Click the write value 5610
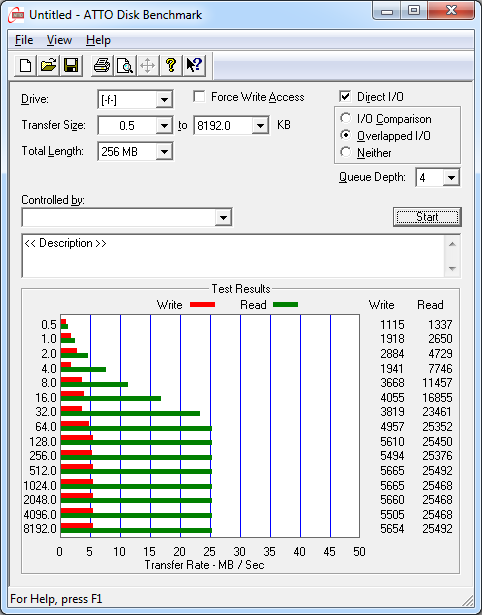The height and width of the screenshot is (615, 482). (392, 442)
